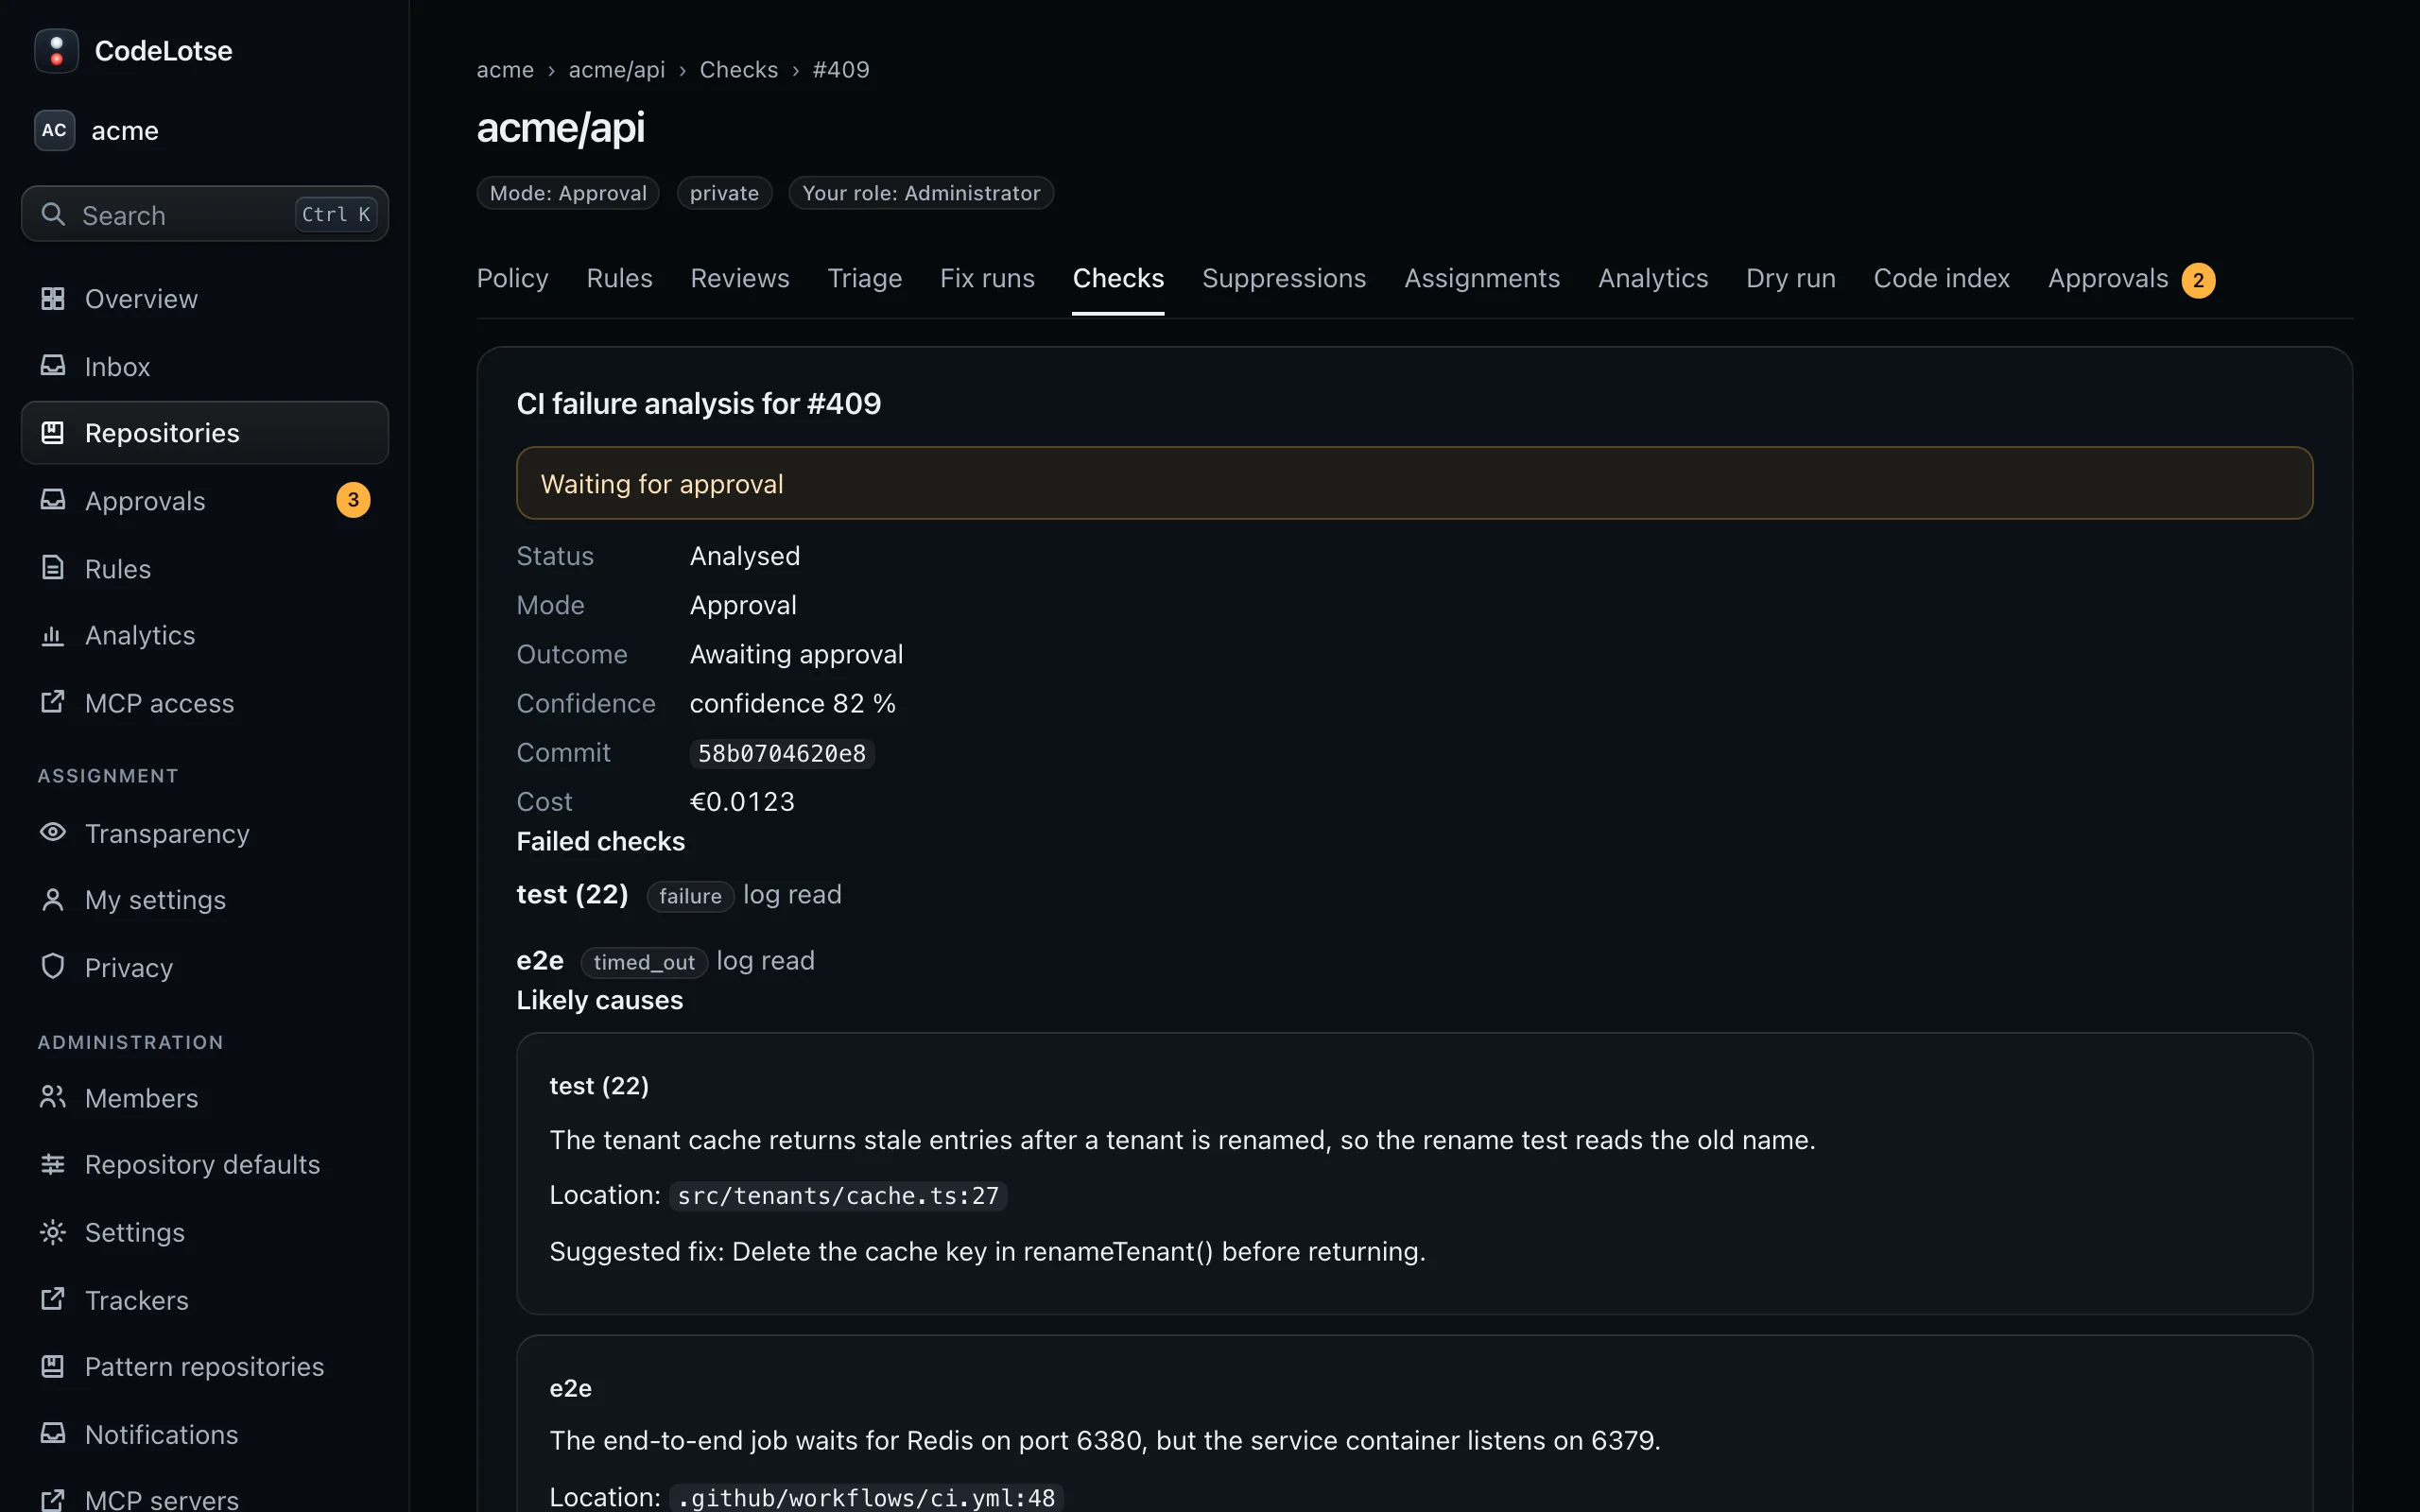This screenshot has width=2420, height=1512.
Task: Click the Waiting for approval banner
Action: pos(1414,483)
